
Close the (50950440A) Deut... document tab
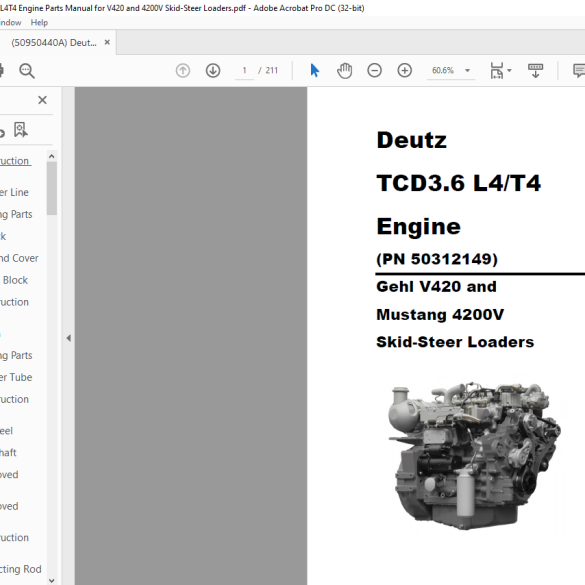(x=107, y=43)
